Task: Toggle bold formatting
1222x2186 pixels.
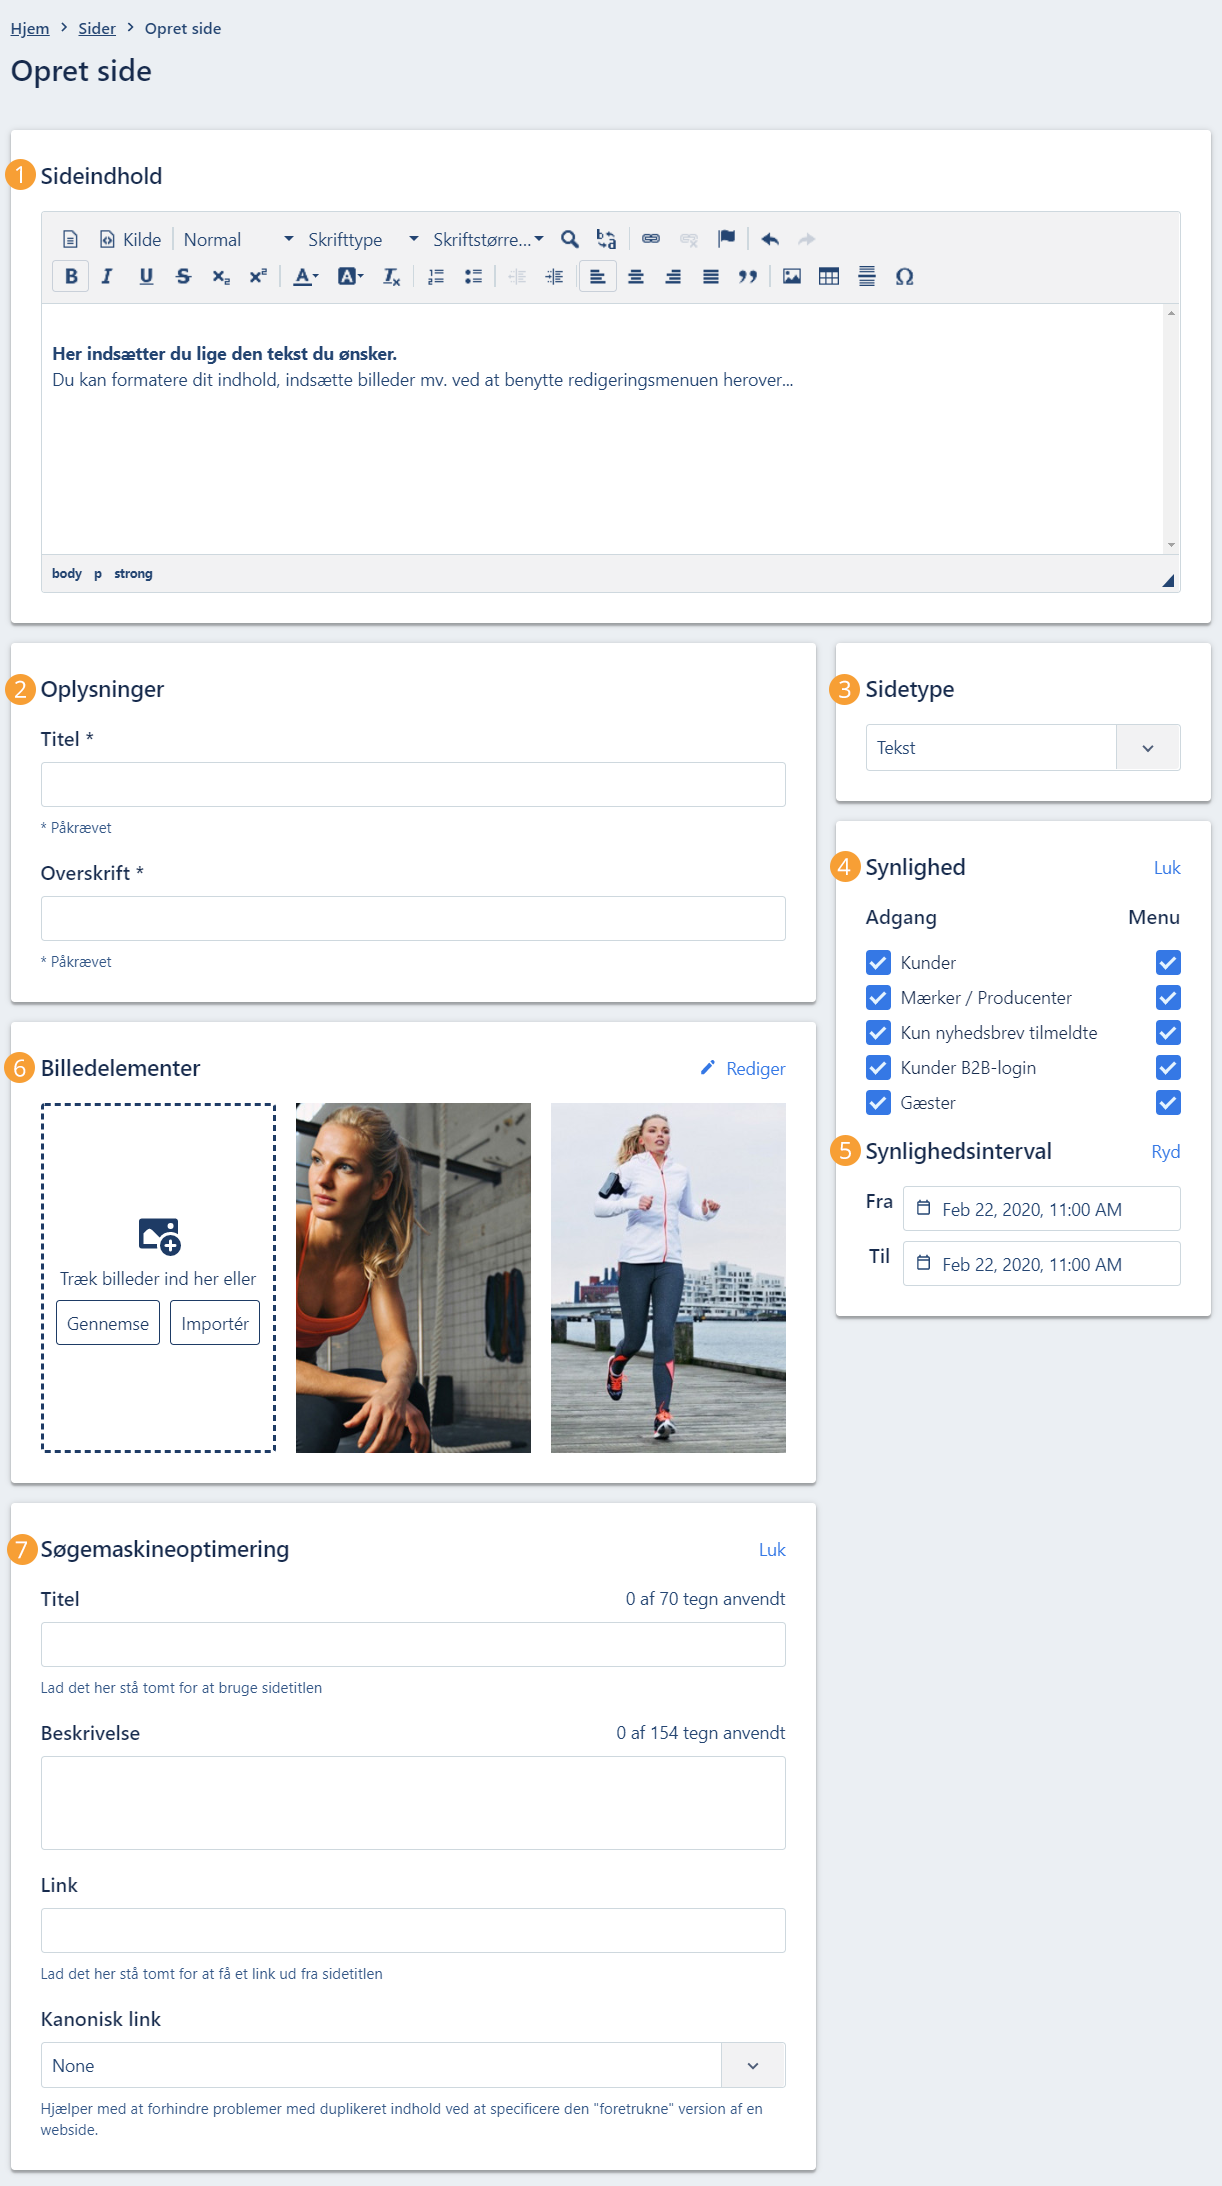Action: 71,277
